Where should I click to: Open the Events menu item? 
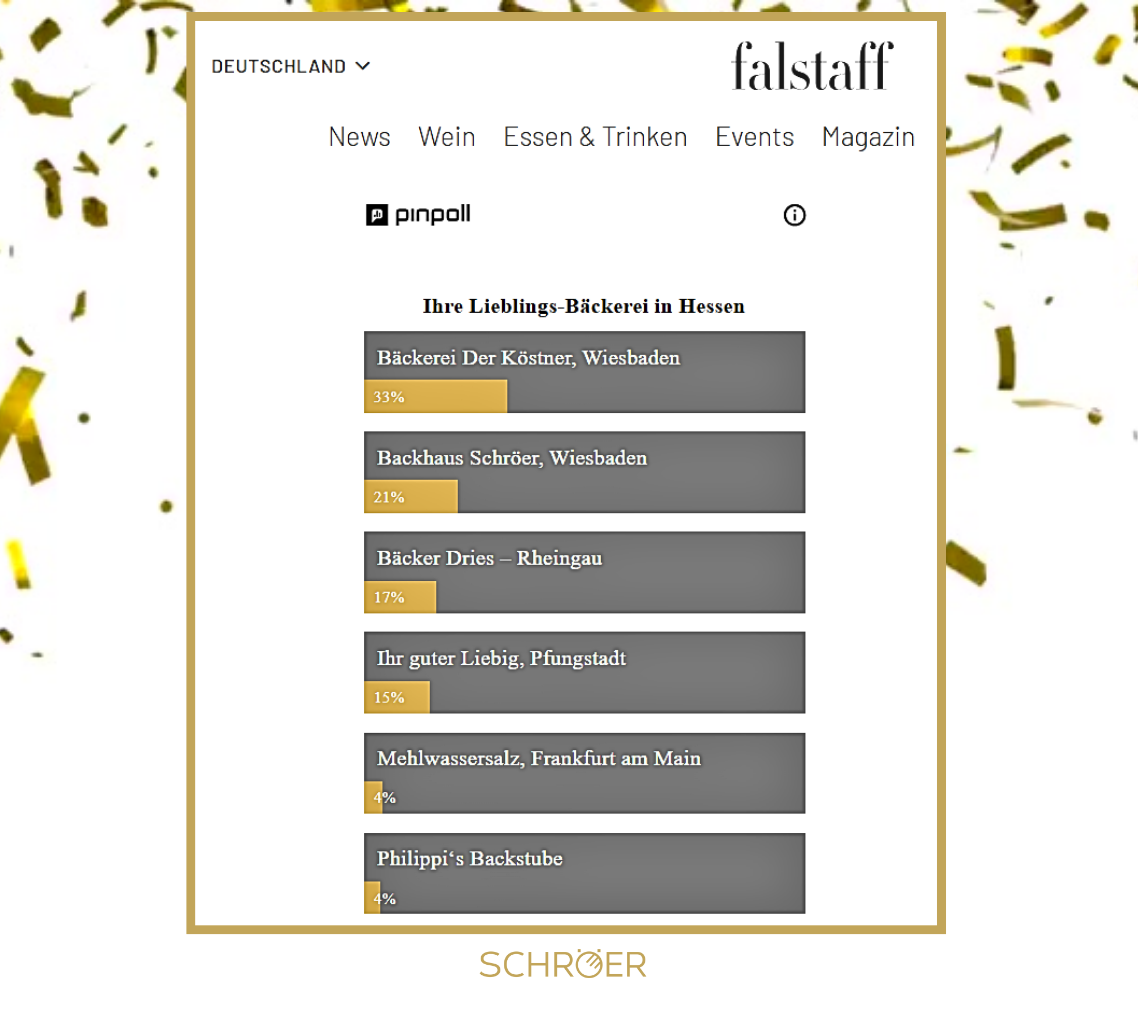pos(754,137)
